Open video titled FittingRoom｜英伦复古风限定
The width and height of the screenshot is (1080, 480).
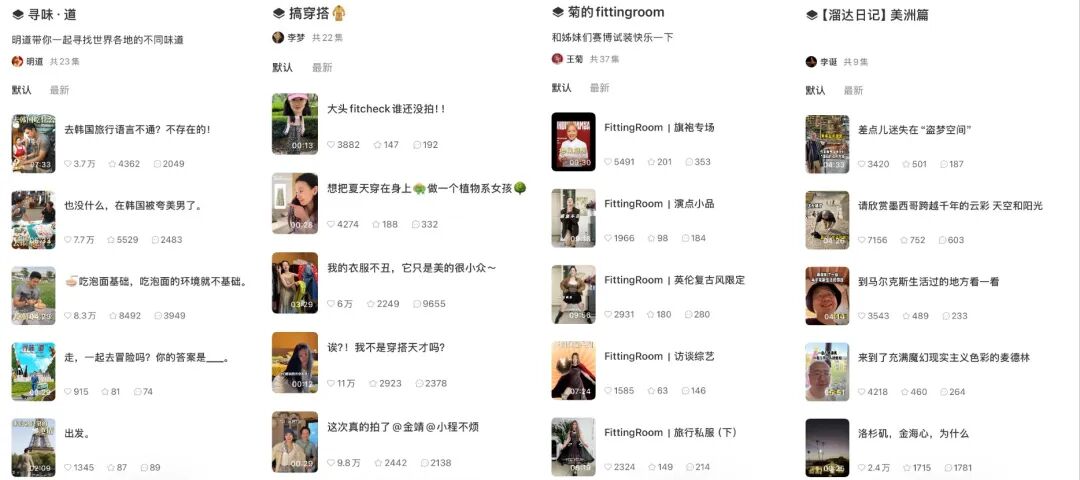(x=674, y=280)
